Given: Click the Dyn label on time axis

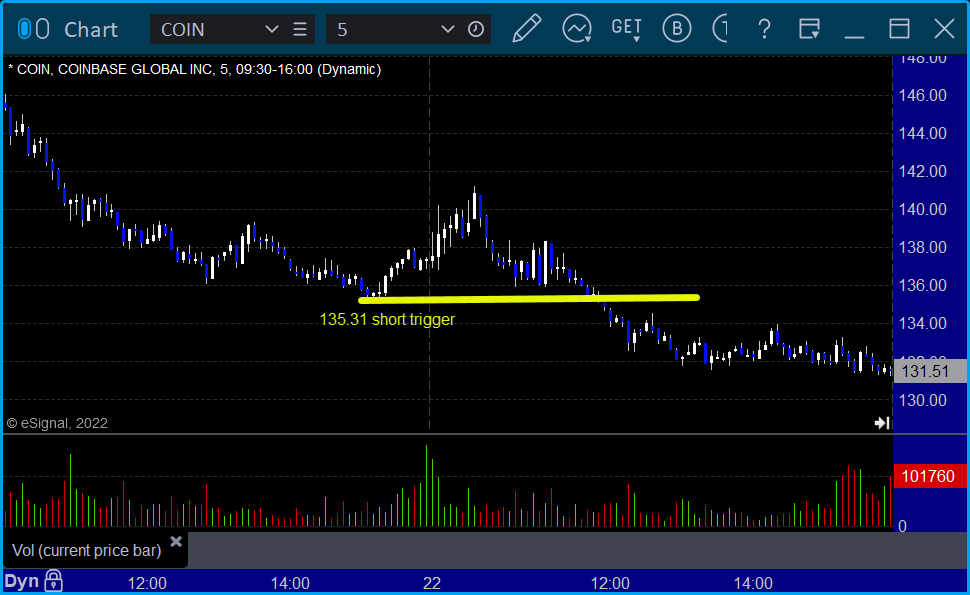Looking at the screenshot, I should tap(22, 581).
